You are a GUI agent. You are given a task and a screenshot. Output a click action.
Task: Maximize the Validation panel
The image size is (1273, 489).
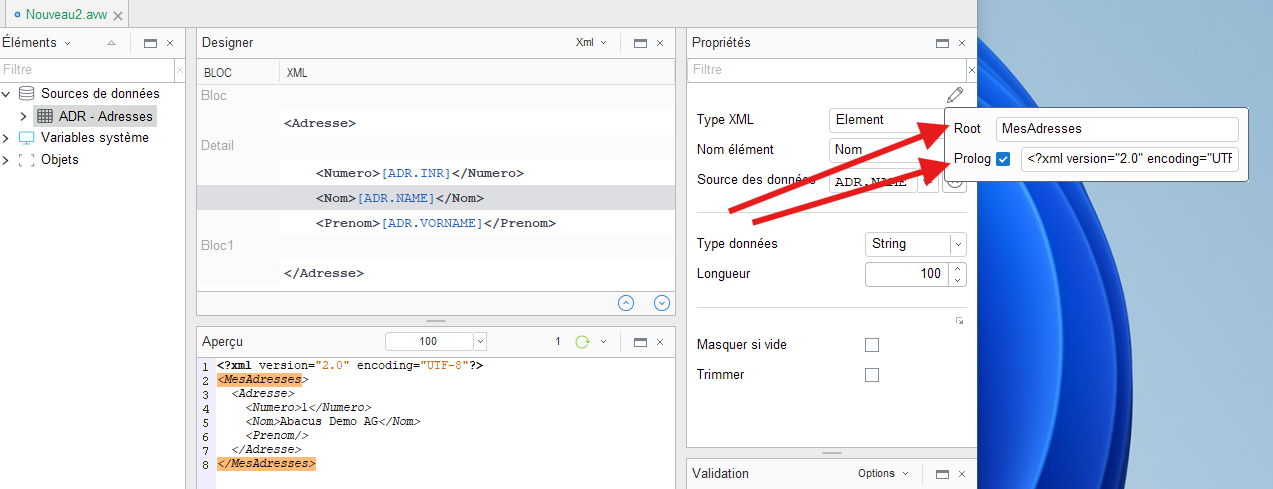[942, 473]
